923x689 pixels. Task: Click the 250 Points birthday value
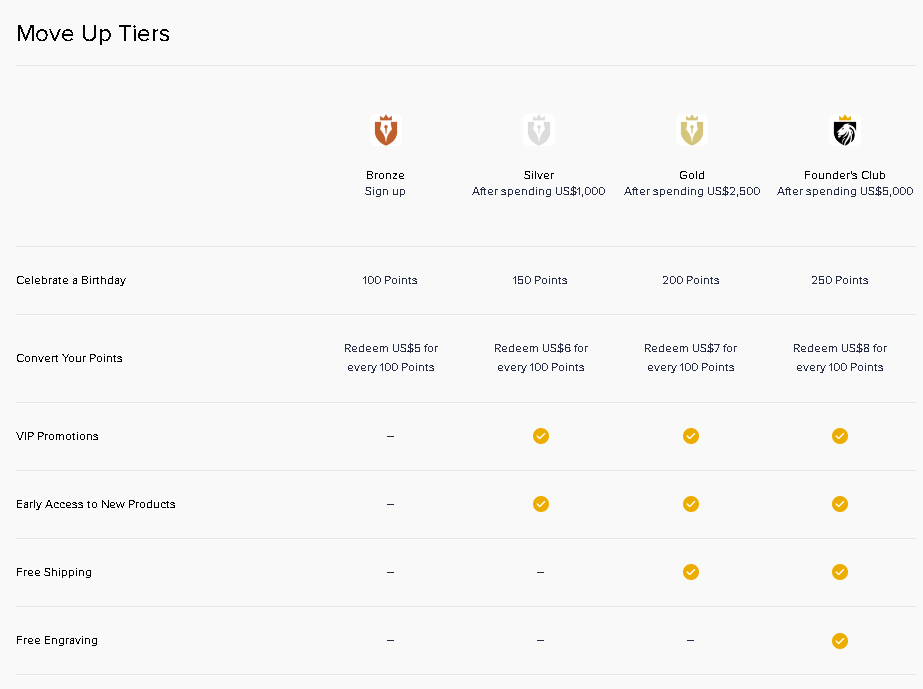840,280
